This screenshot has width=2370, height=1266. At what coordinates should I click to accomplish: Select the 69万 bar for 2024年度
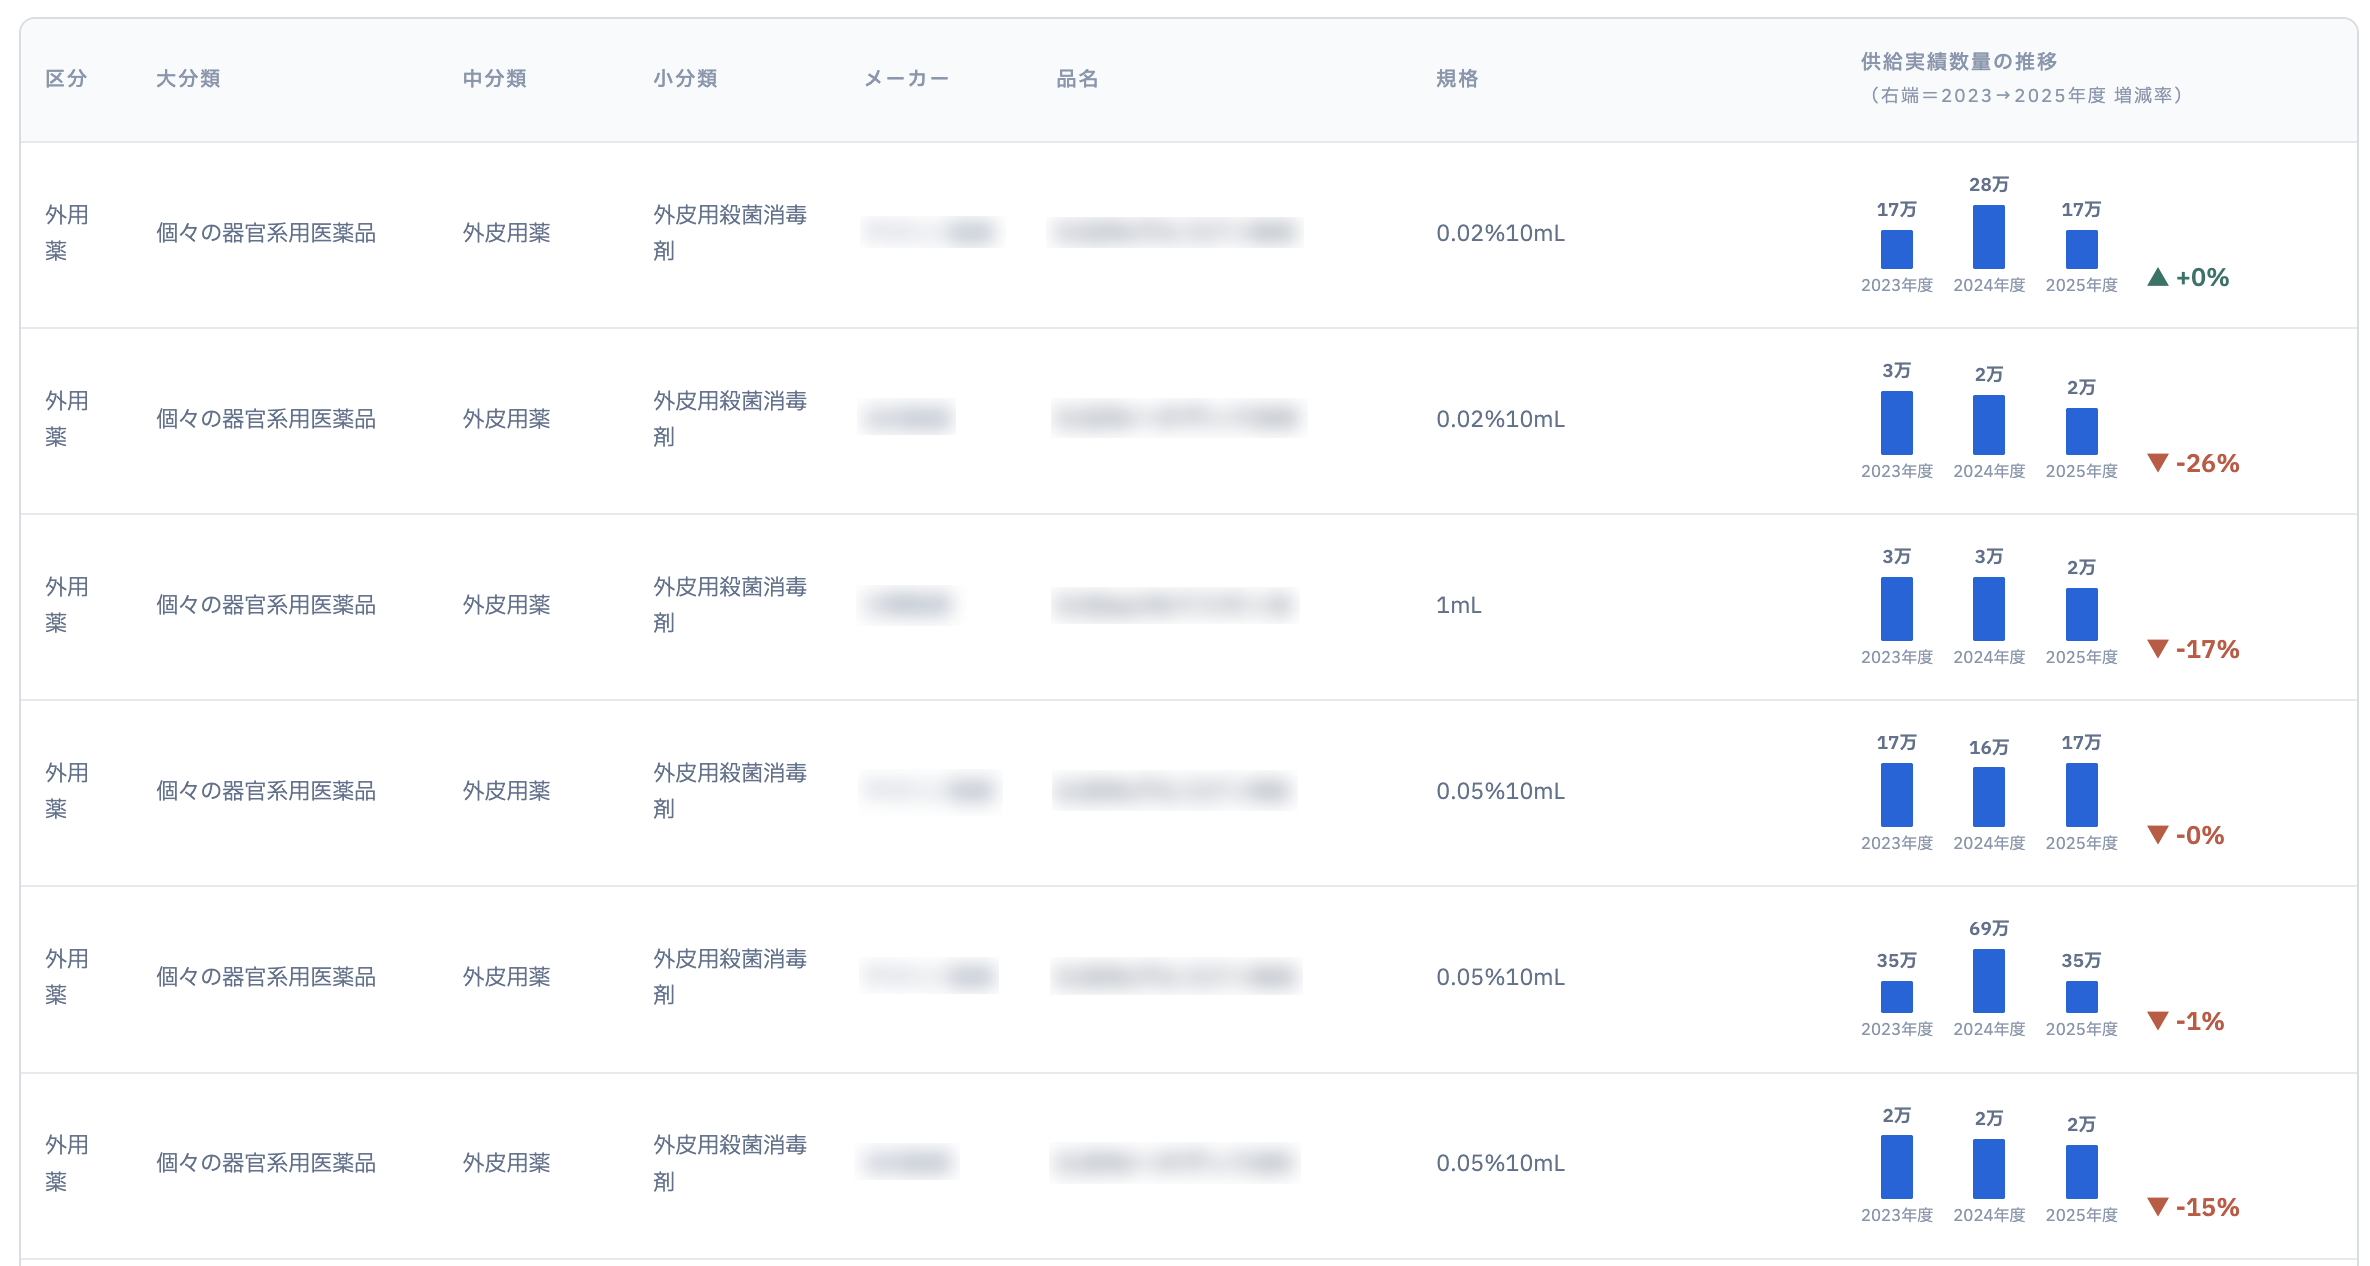[1988, 981]
